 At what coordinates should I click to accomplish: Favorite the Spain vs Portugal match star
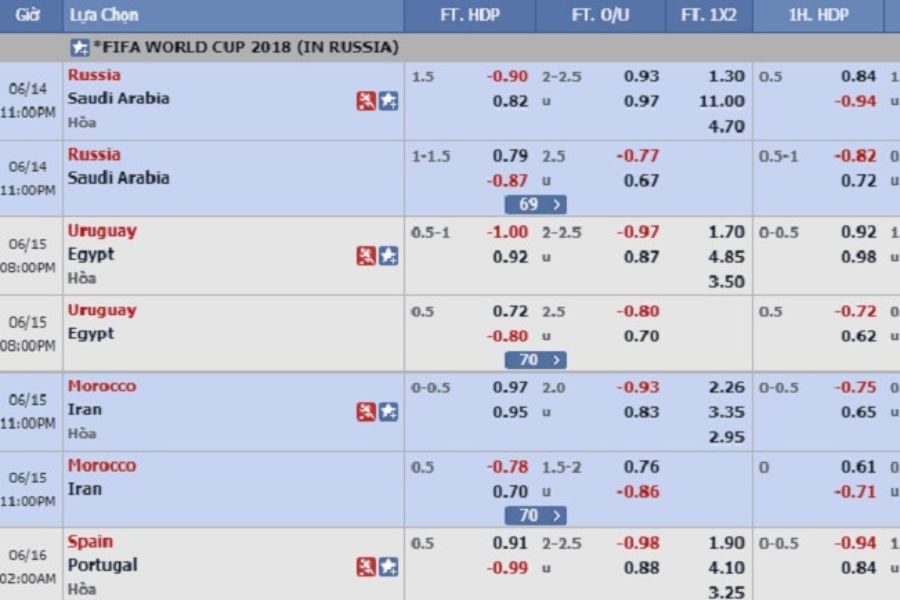point(389,567)
